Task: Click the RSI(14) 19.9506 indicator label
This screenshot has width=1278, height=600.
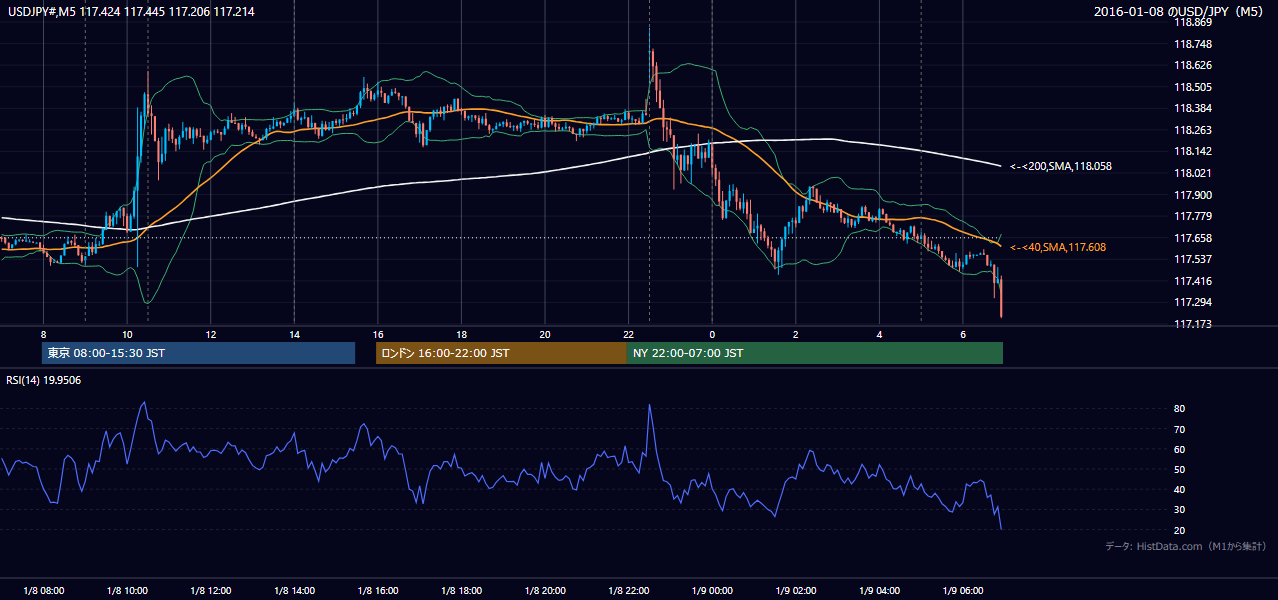Action: point(45,380)
